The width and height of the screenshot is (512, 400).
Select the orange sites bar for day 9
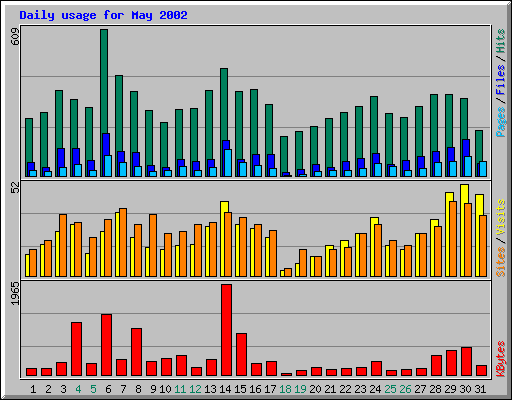(x=153, y=245)
